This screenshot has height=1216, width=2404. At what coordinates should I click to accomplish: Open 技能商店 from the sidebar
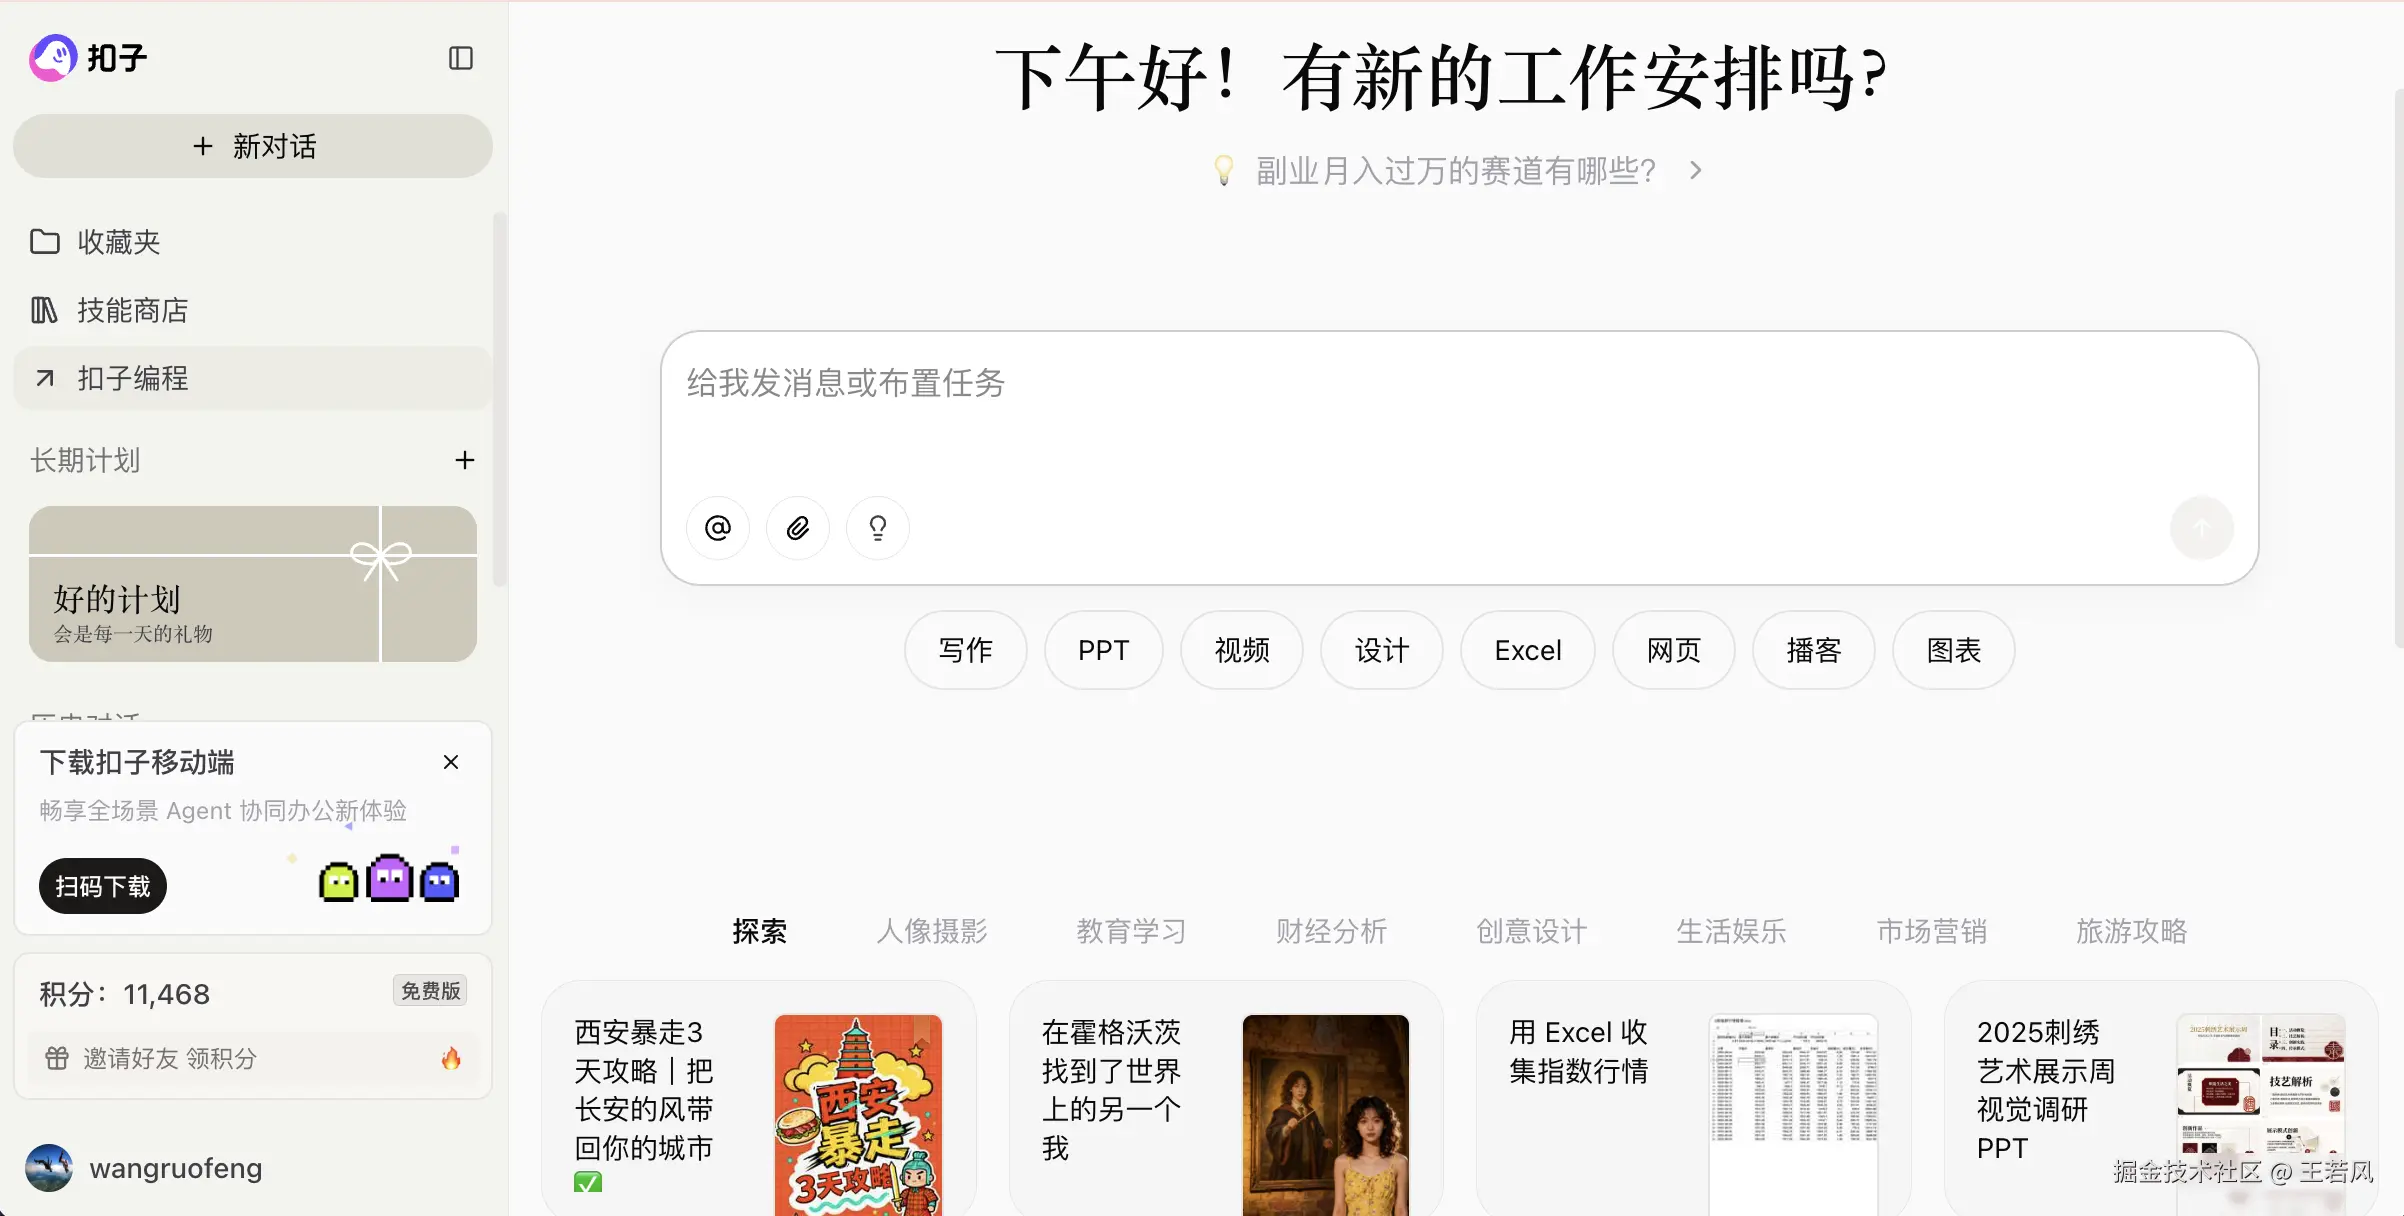point(132,310)
